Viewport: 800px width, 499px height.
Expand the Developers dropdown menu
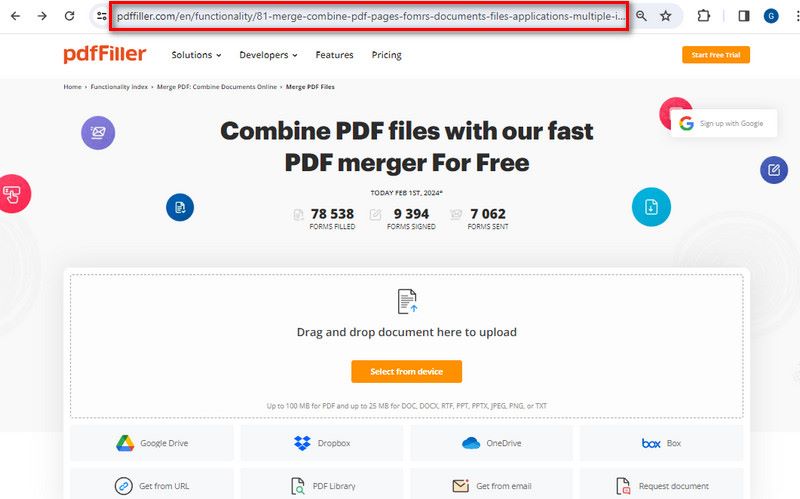click(268, 55)
